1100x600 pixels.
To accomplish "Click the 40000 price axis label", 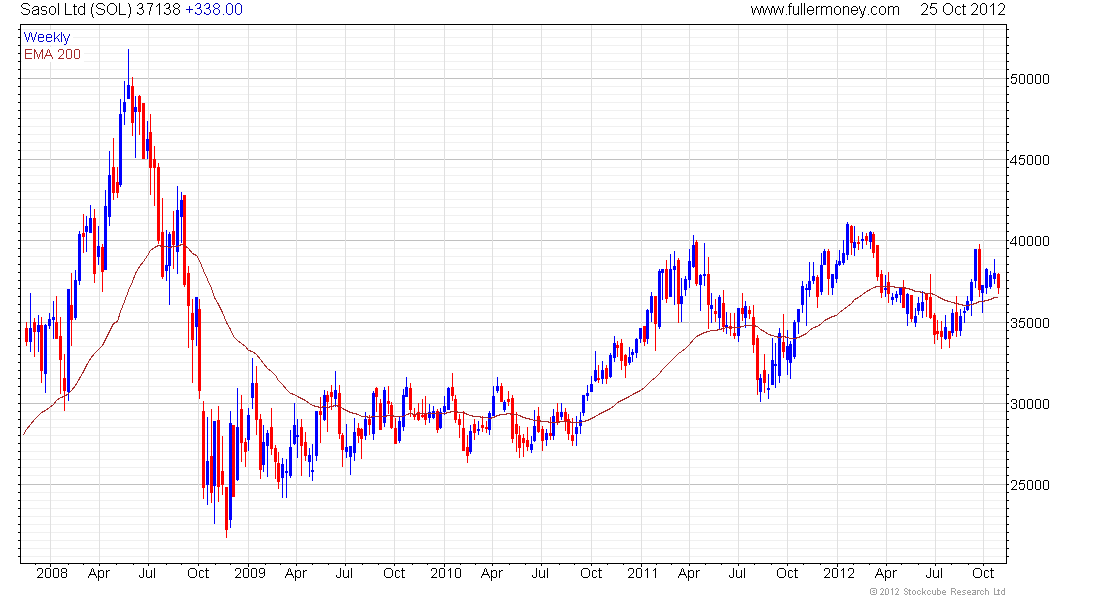I will (1029, 241).
